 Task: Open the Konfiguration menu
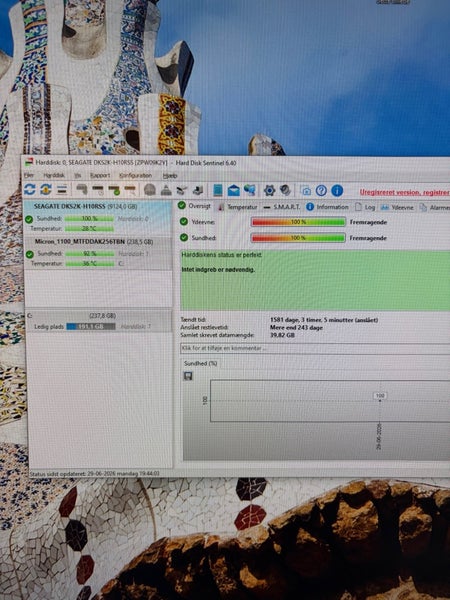tap(135, 175)
